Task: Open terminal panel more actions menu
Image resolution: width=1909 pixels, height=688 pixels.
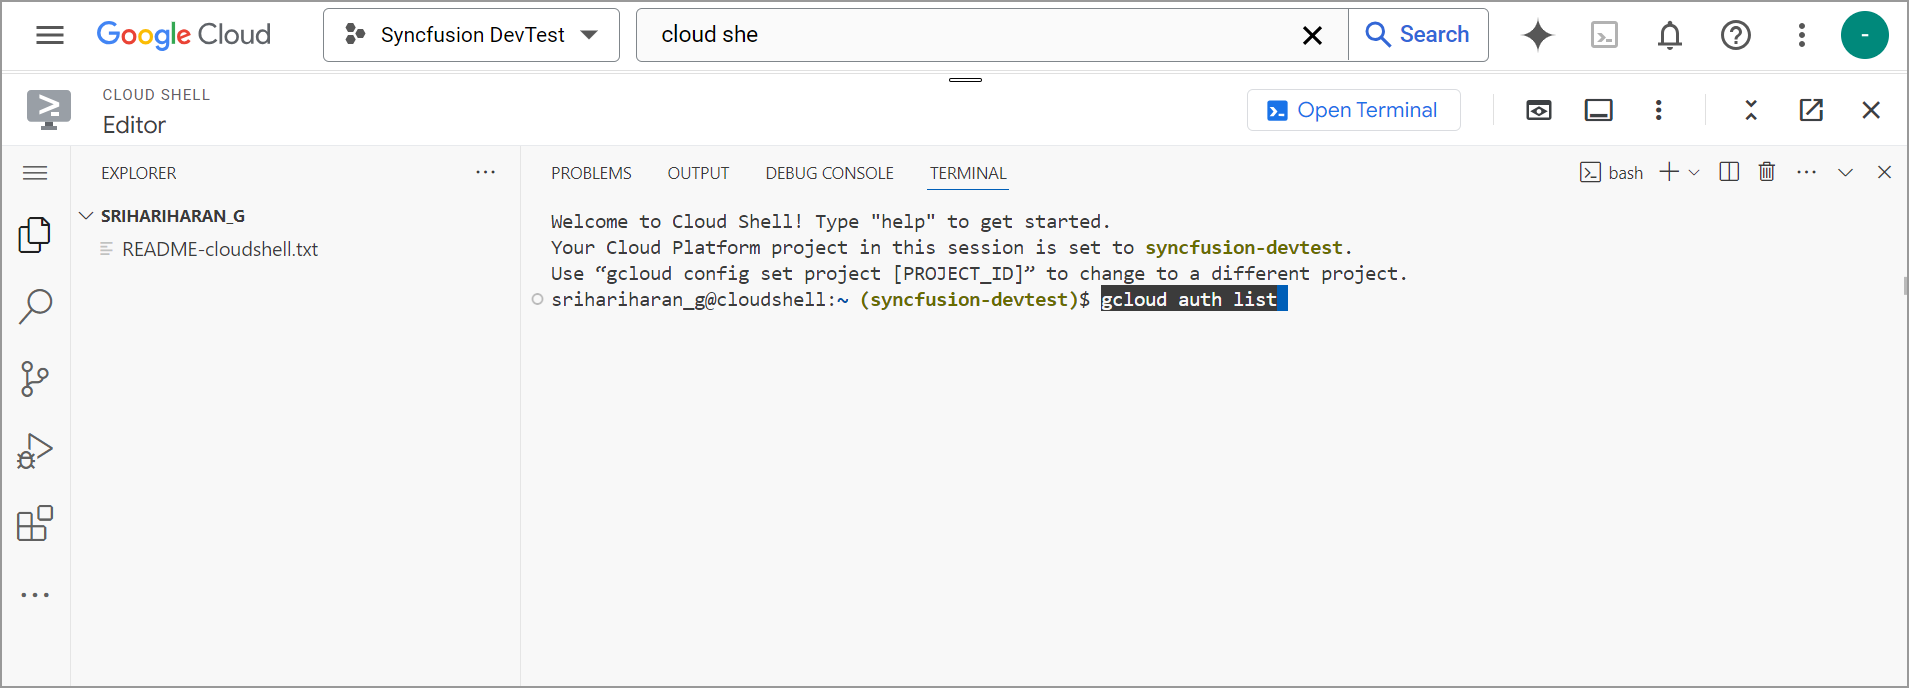Action: point(1806,173)
